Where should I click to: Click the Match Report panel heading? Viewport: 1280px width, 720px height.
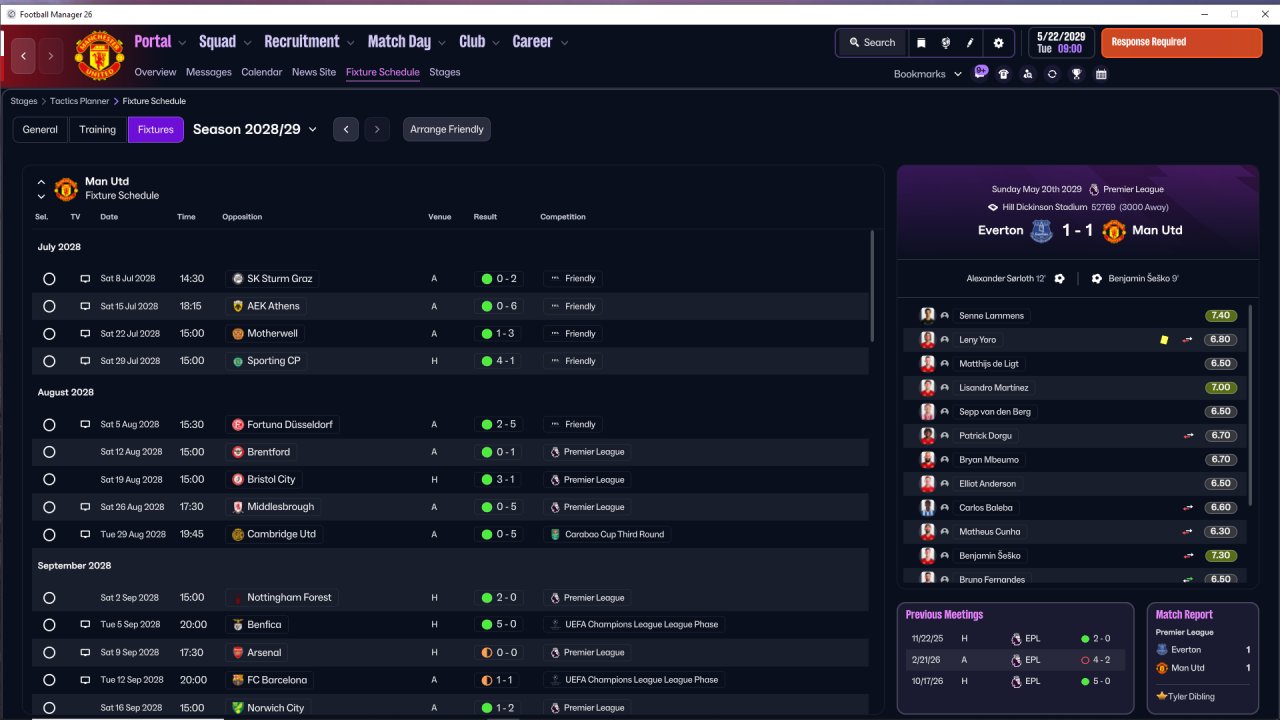tap(1184, 615)
